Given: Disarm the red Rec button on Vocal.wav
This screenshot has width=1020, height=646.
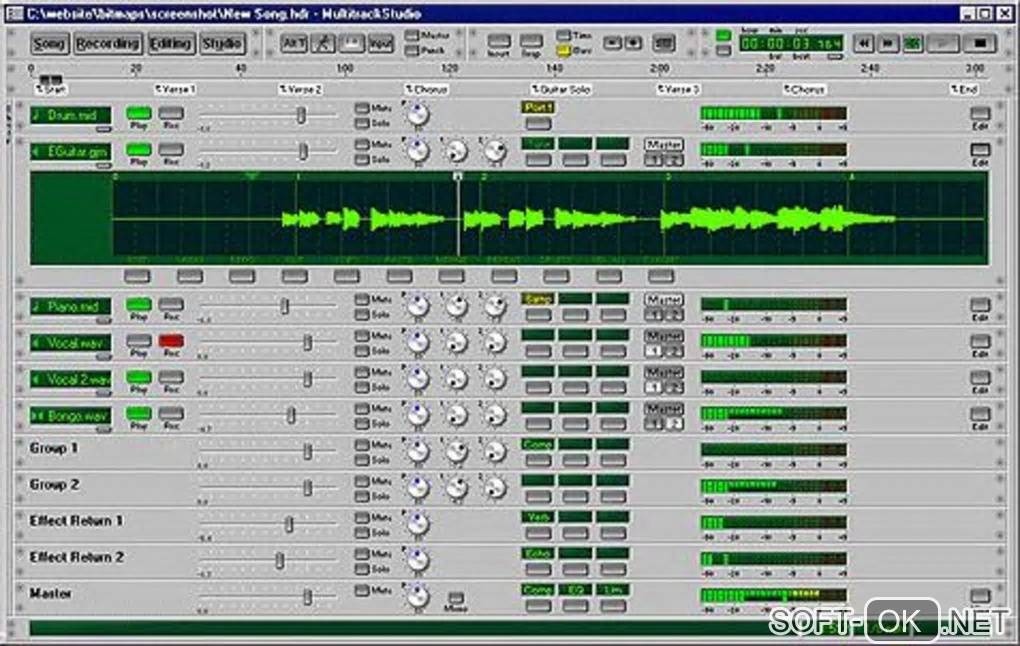Looking at the screenshot, I should [x=171, y=341].
